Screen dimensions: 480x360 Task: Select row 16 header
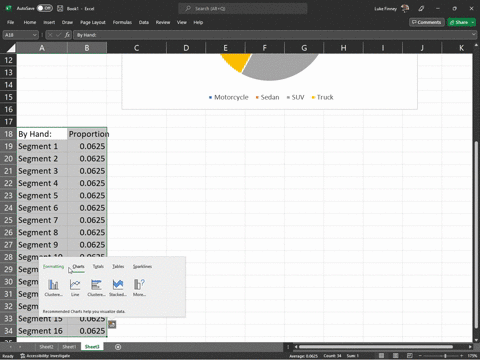[8, 109]
